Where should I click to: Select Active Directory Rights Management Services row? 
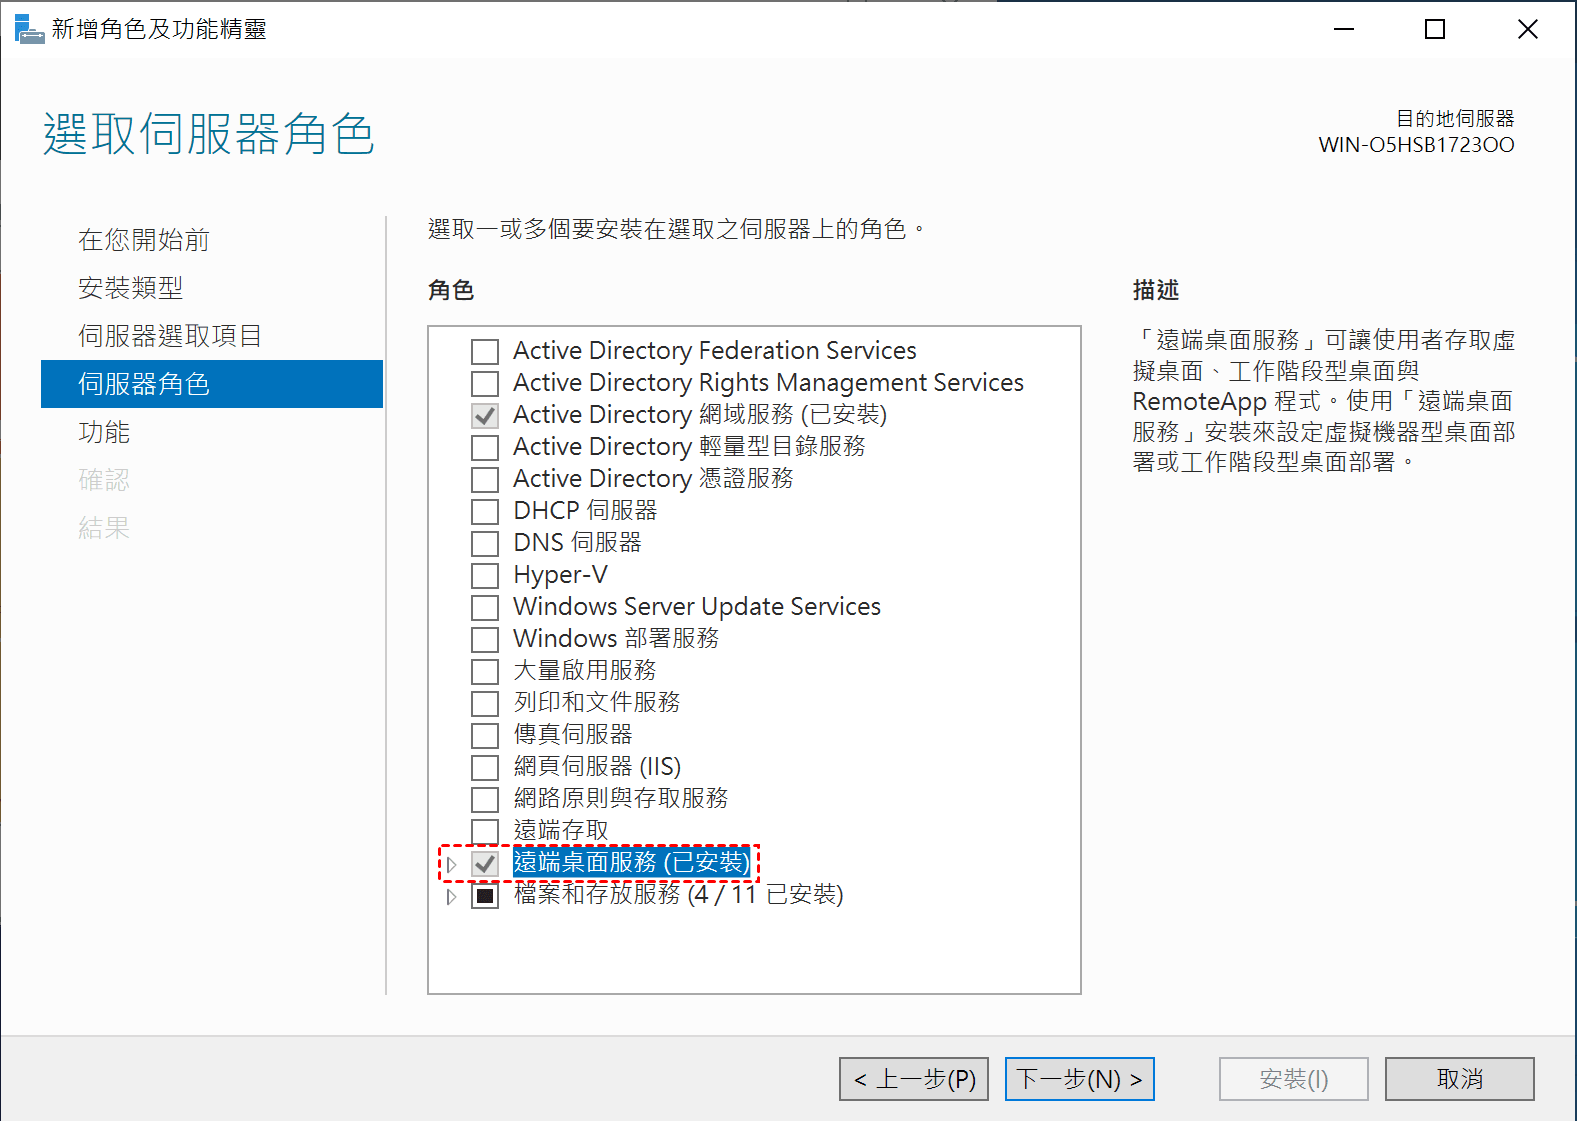pos(768,383)
